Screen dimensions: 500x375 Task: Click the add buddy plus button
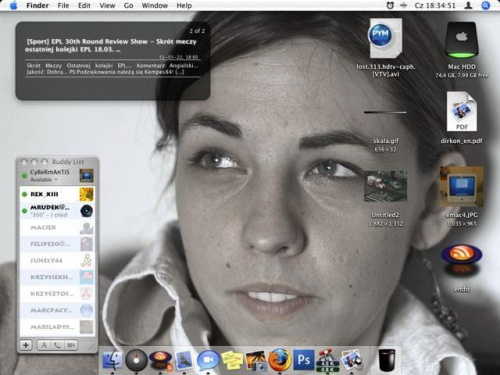26,345
